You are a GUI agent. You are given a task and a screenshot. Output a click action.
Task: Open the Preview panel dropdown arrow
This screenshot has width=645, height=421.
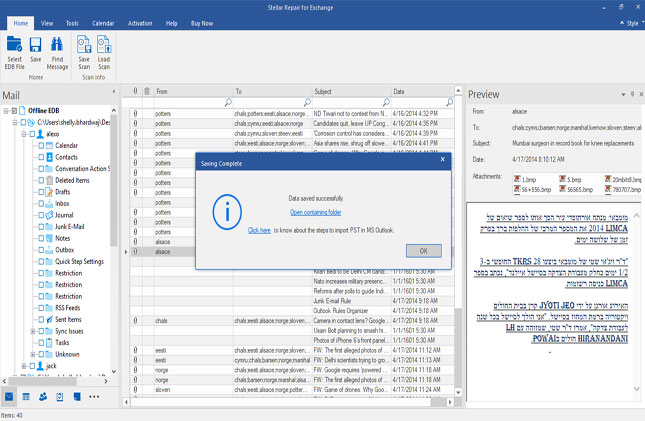tap(624, 95)
